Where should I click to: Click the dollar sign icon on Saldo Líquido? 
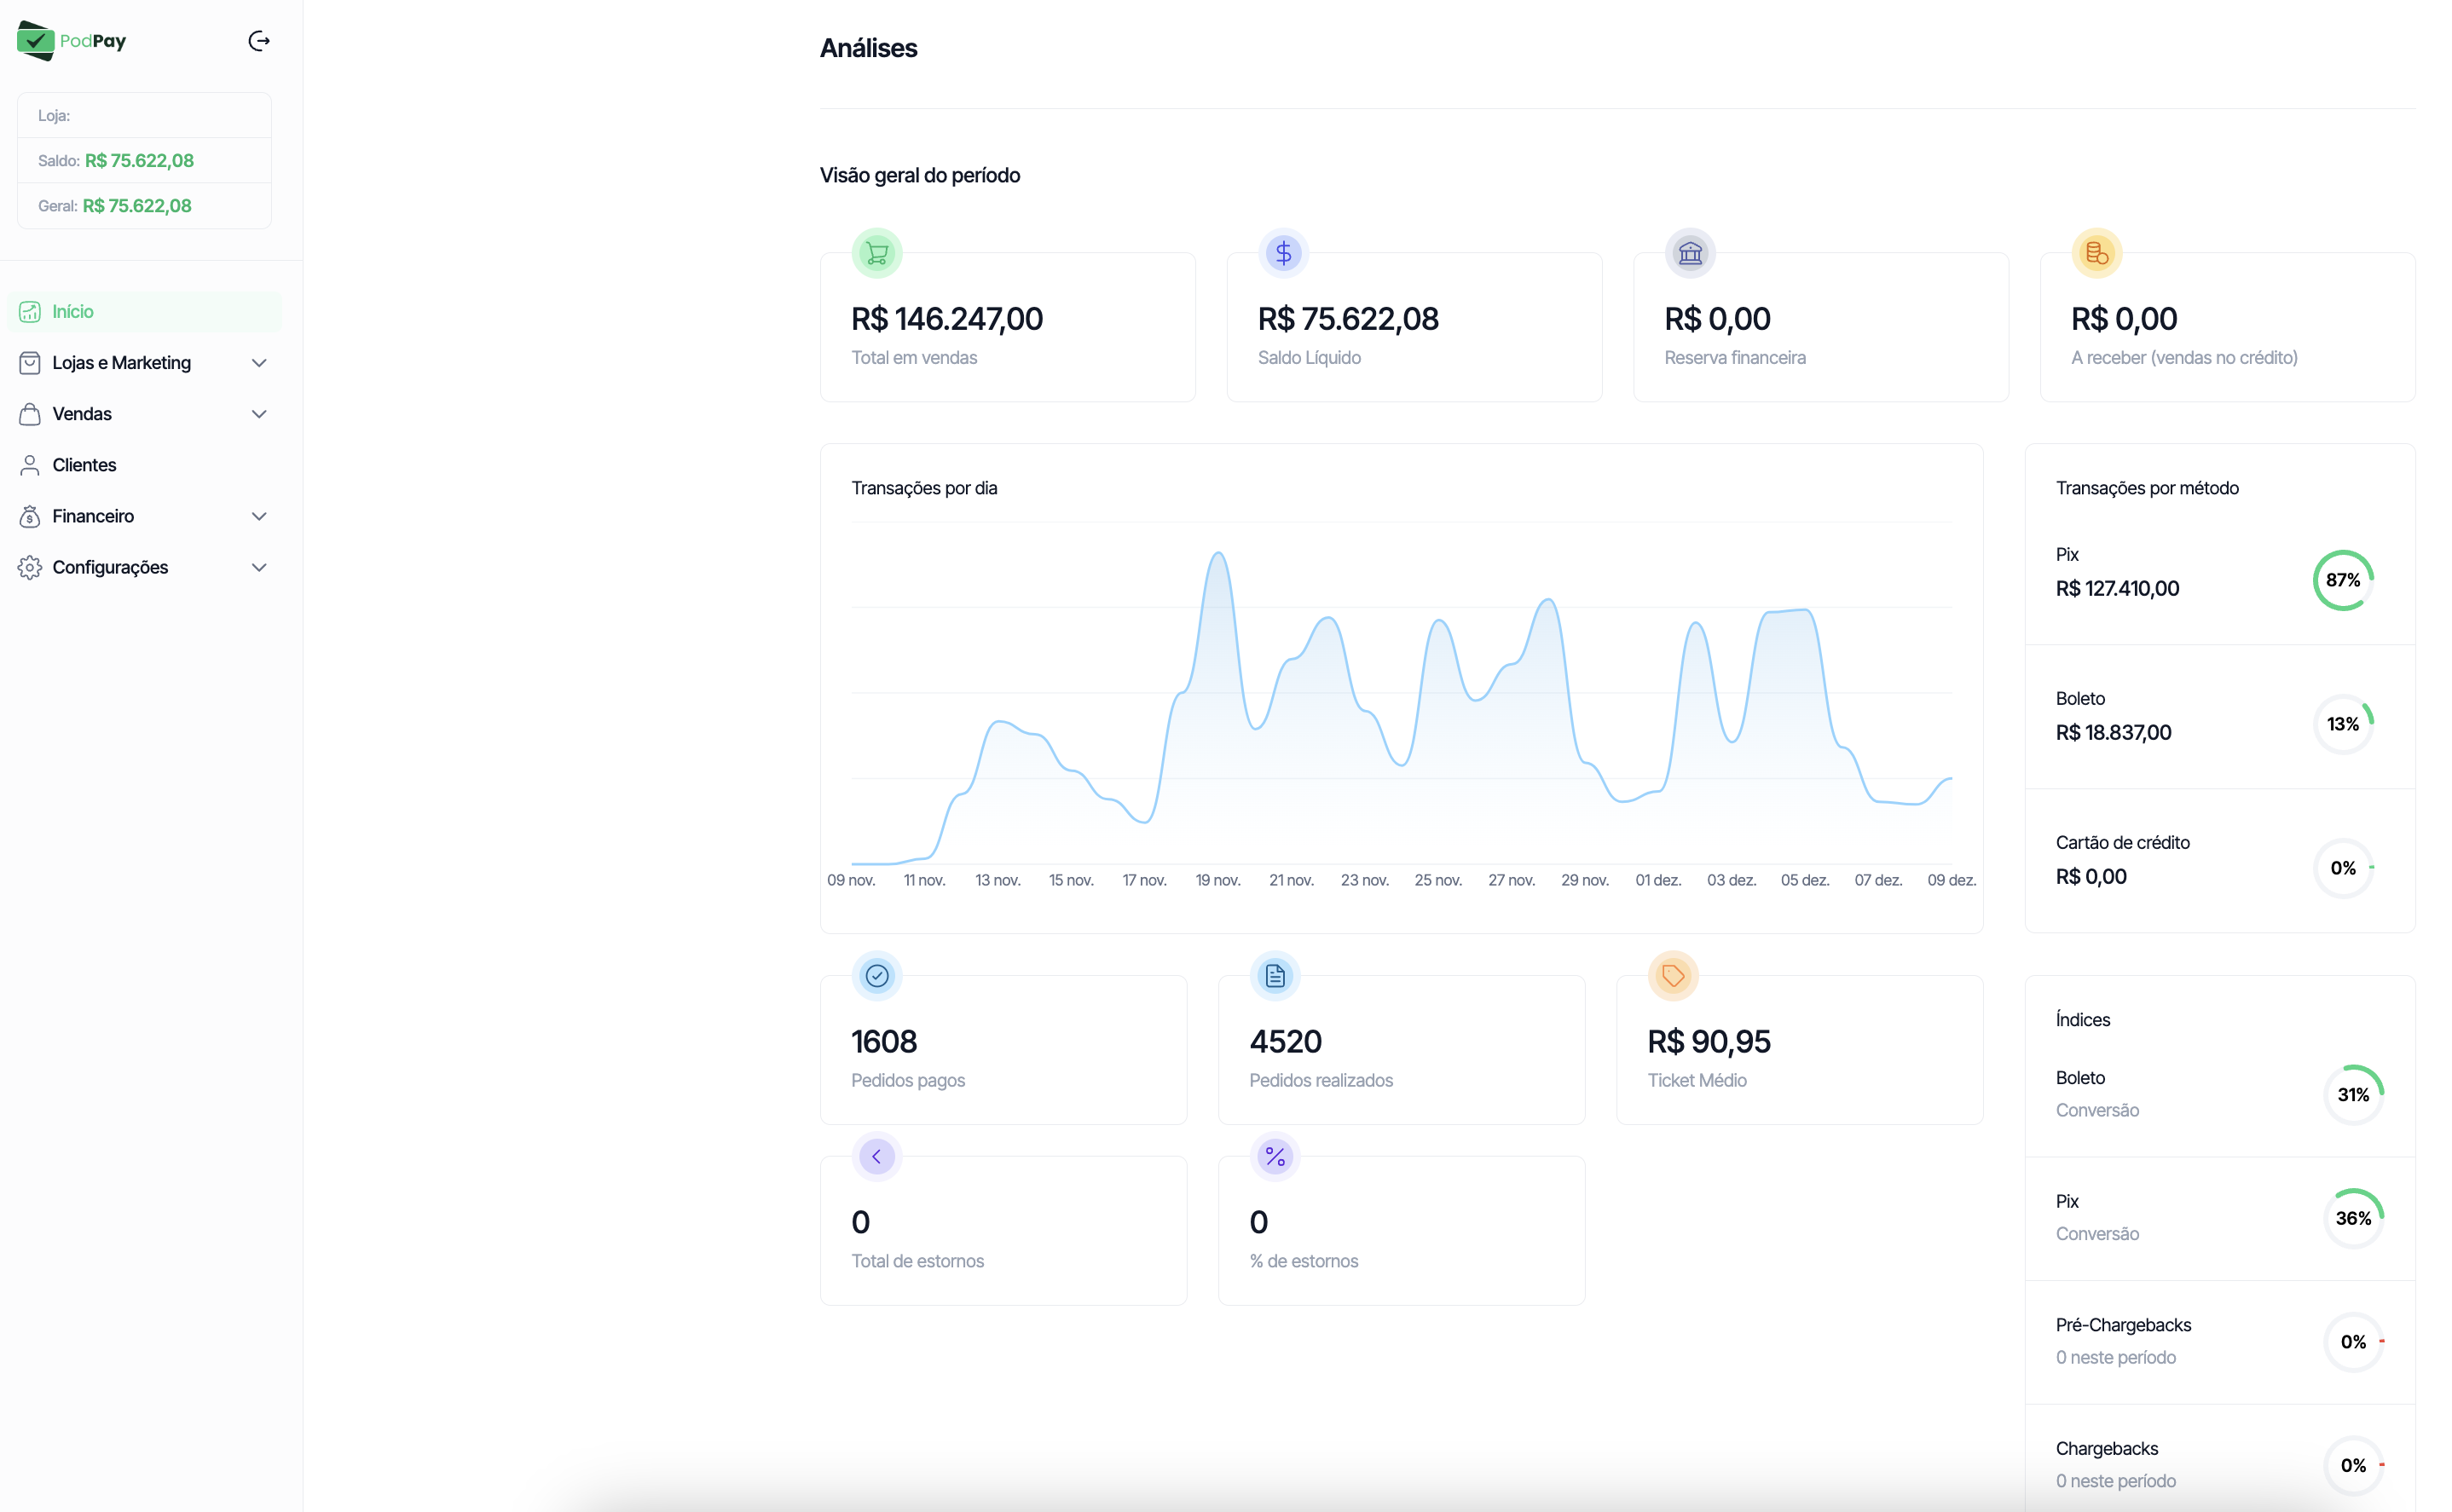coord(1283,253)
